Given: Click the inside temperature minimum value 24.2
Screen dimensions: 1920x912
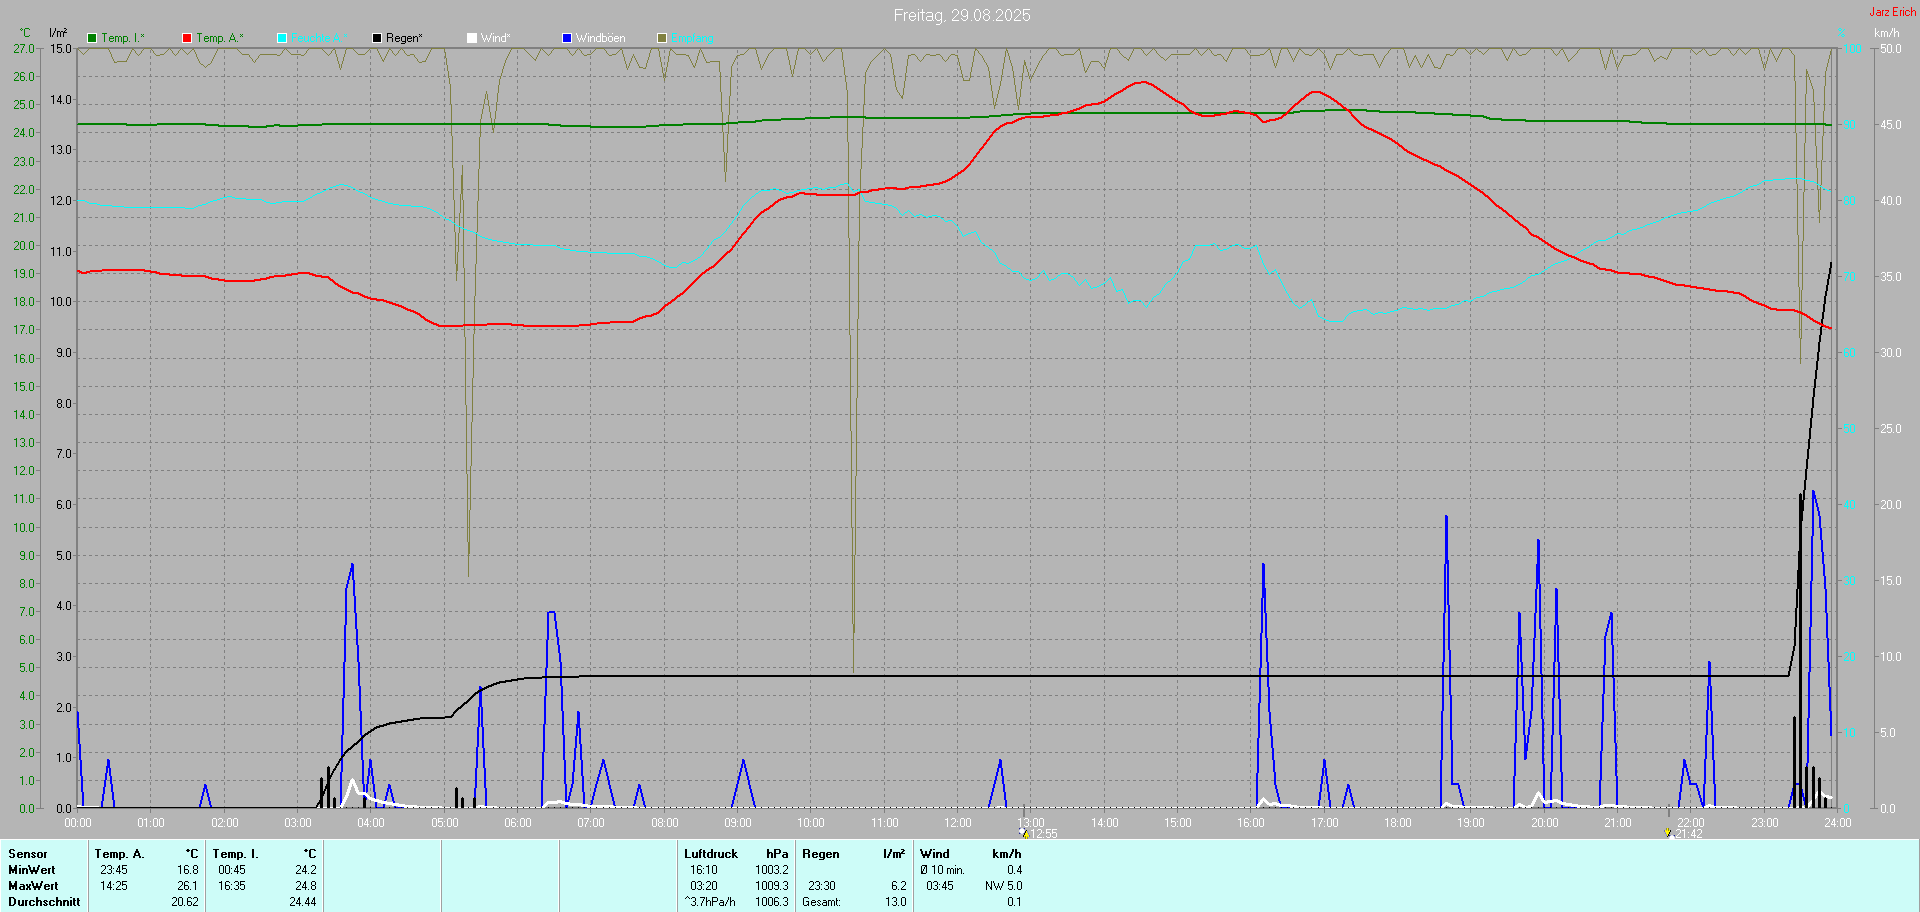Looking at the screenshot, I should [x=306, y=870].
